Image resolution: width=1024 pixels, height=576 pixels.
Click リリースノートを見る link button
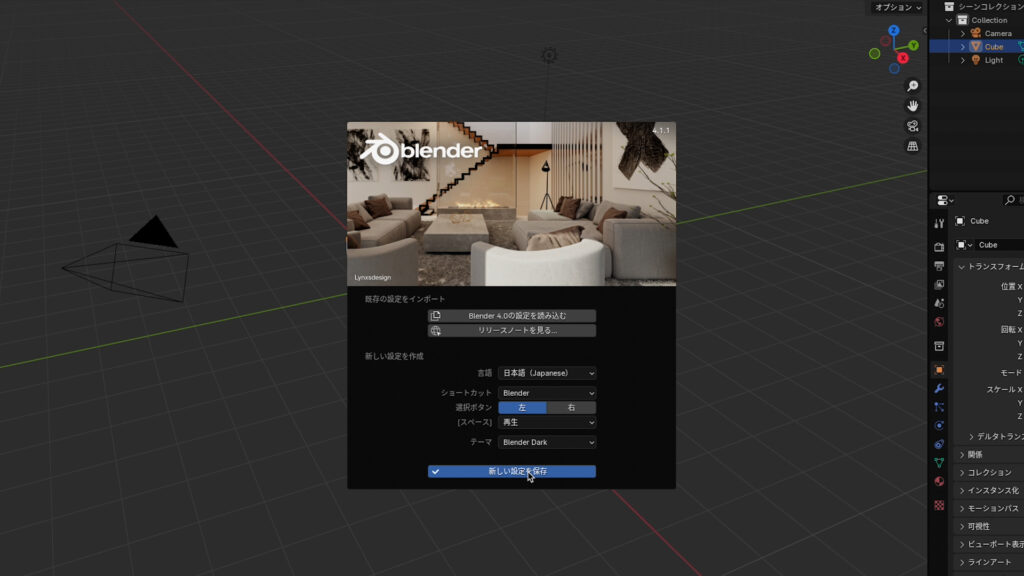click(512, 330)
